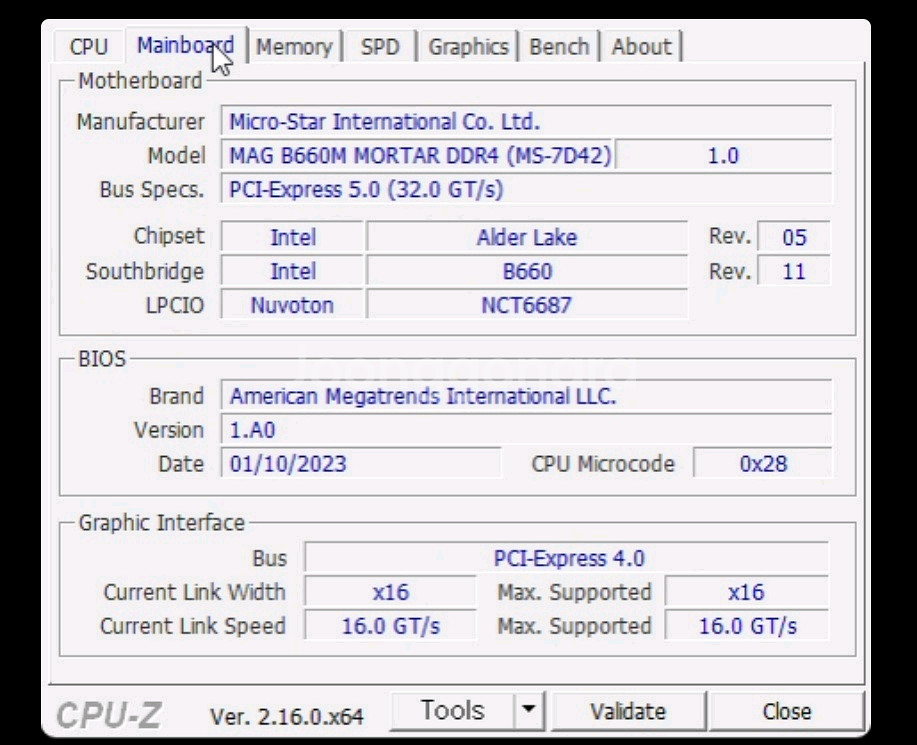Click the LPCIO NCT6687 field
This screenshot has width=917, height=745.
tap(526, 305)
